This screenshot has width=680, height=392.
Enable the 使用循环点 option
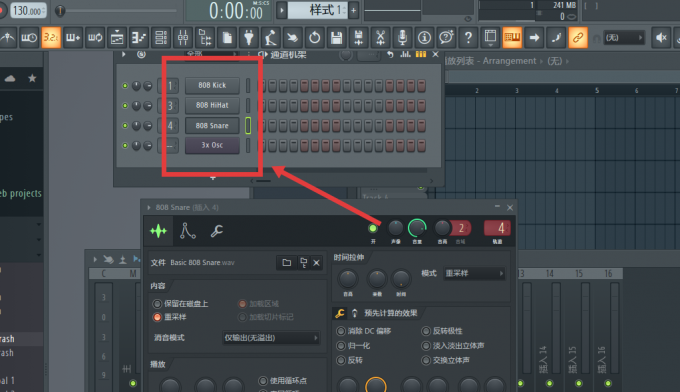coord(283,381)
